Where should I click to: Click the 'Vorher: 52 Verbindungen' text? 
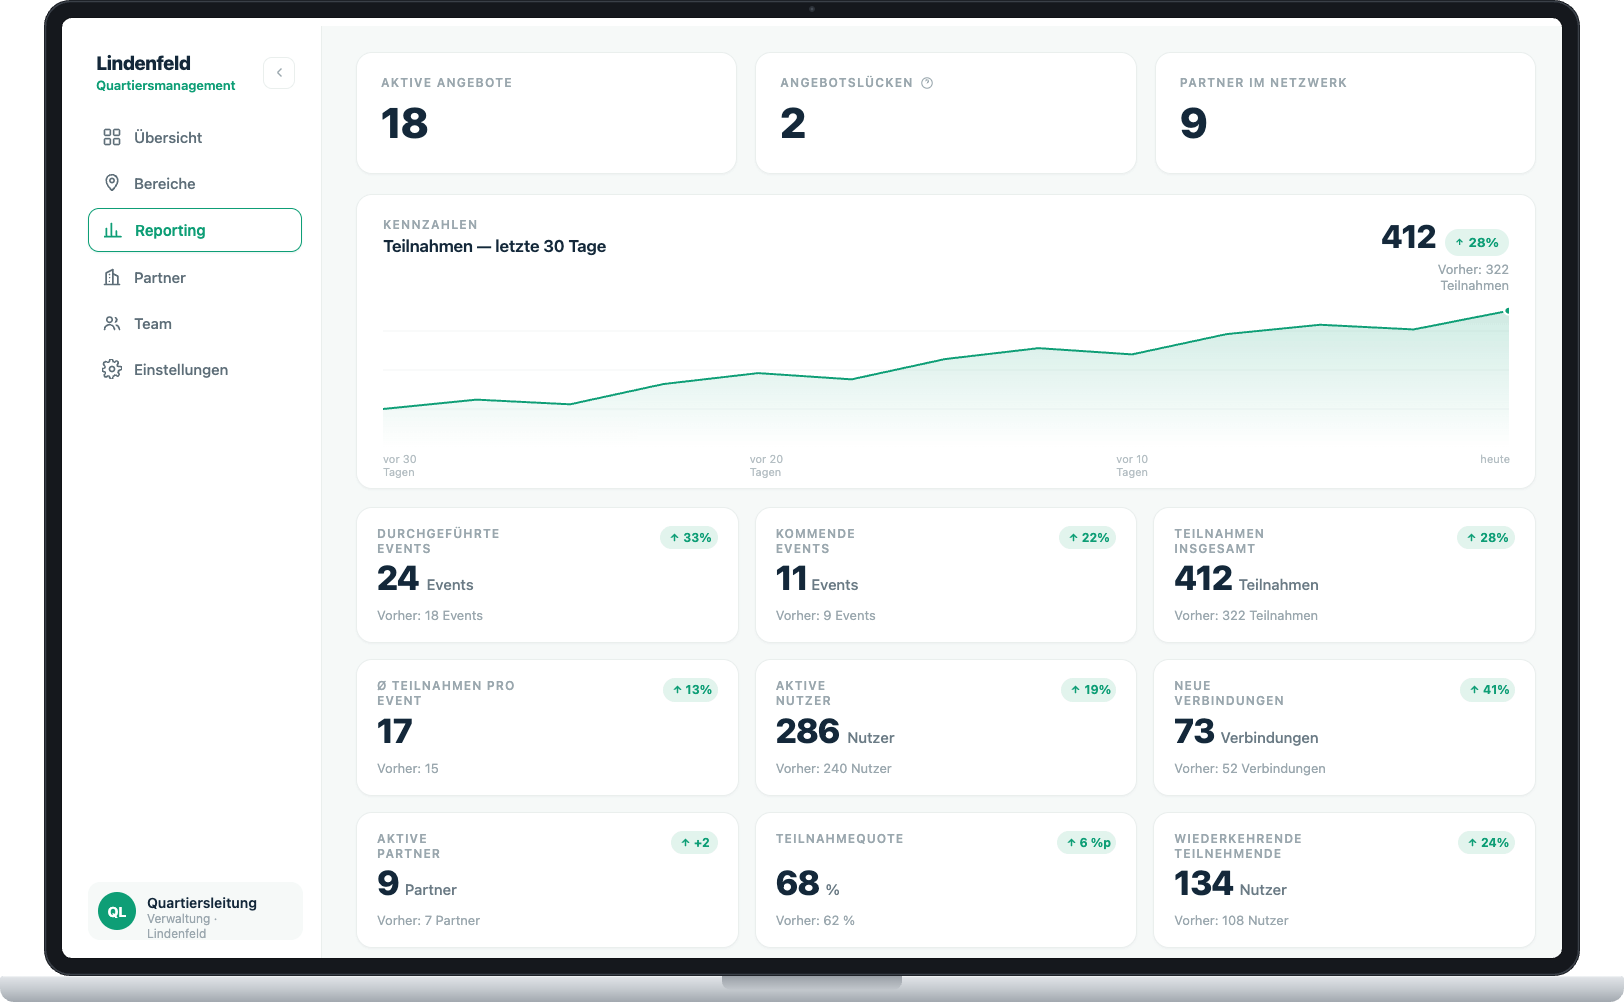click(x=1250, y=768)
